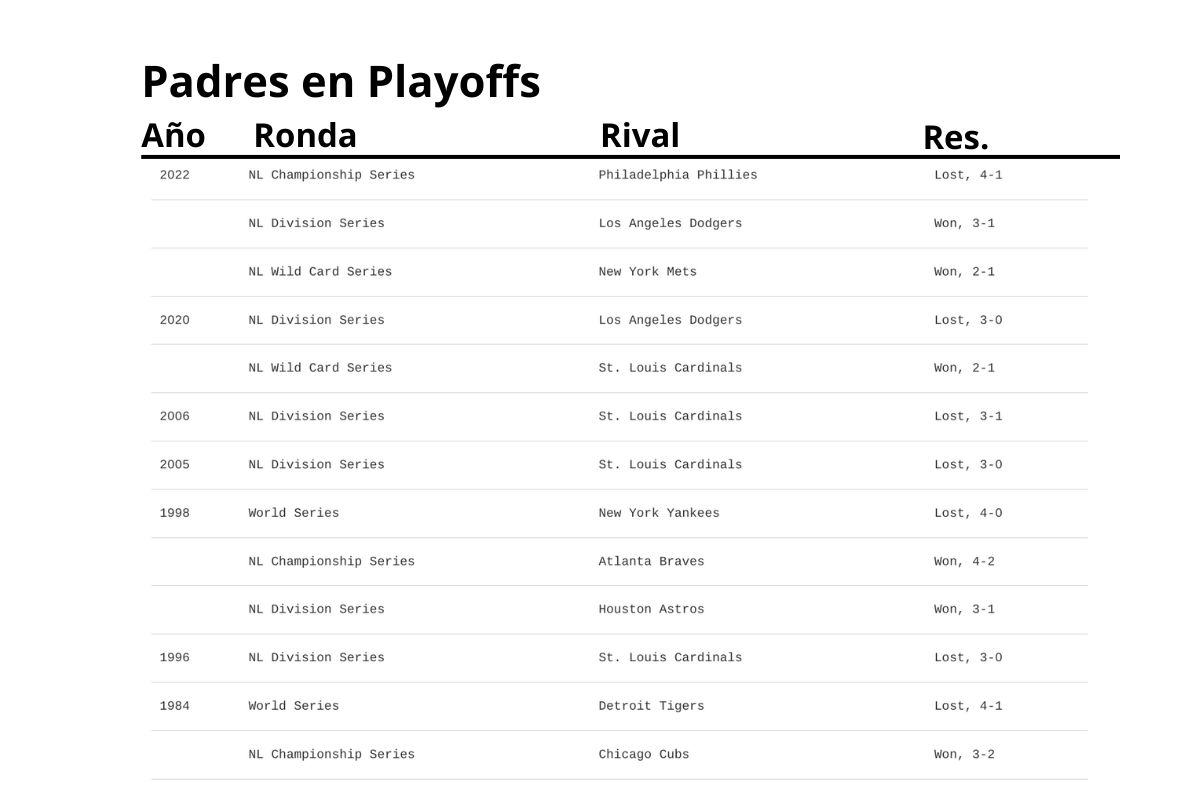Viewport: 1200px width, 800px height.
Task: Click the Houston Astros cell
Action: [651, 609]
